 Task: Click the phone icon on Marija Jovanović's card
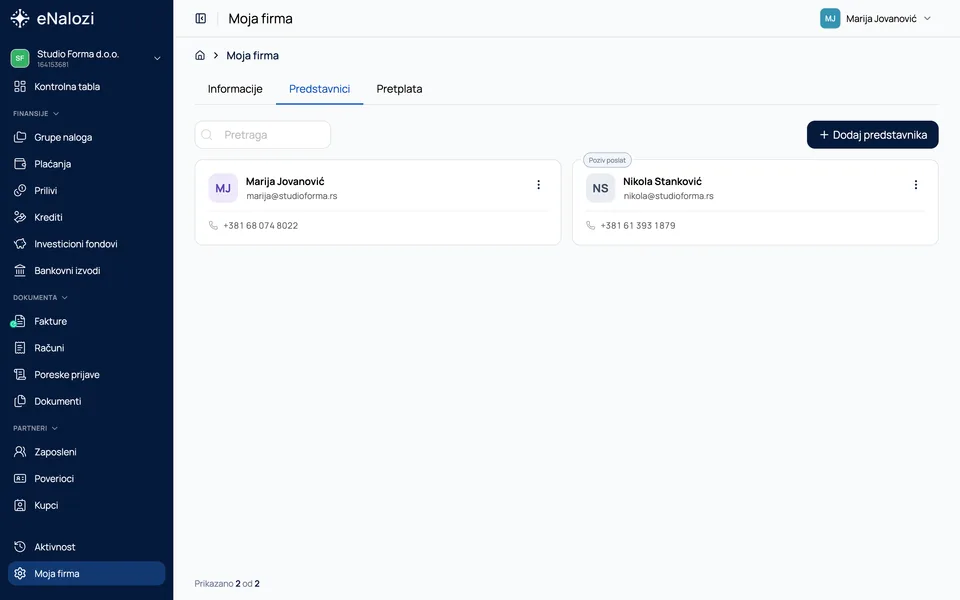point(213,225)
